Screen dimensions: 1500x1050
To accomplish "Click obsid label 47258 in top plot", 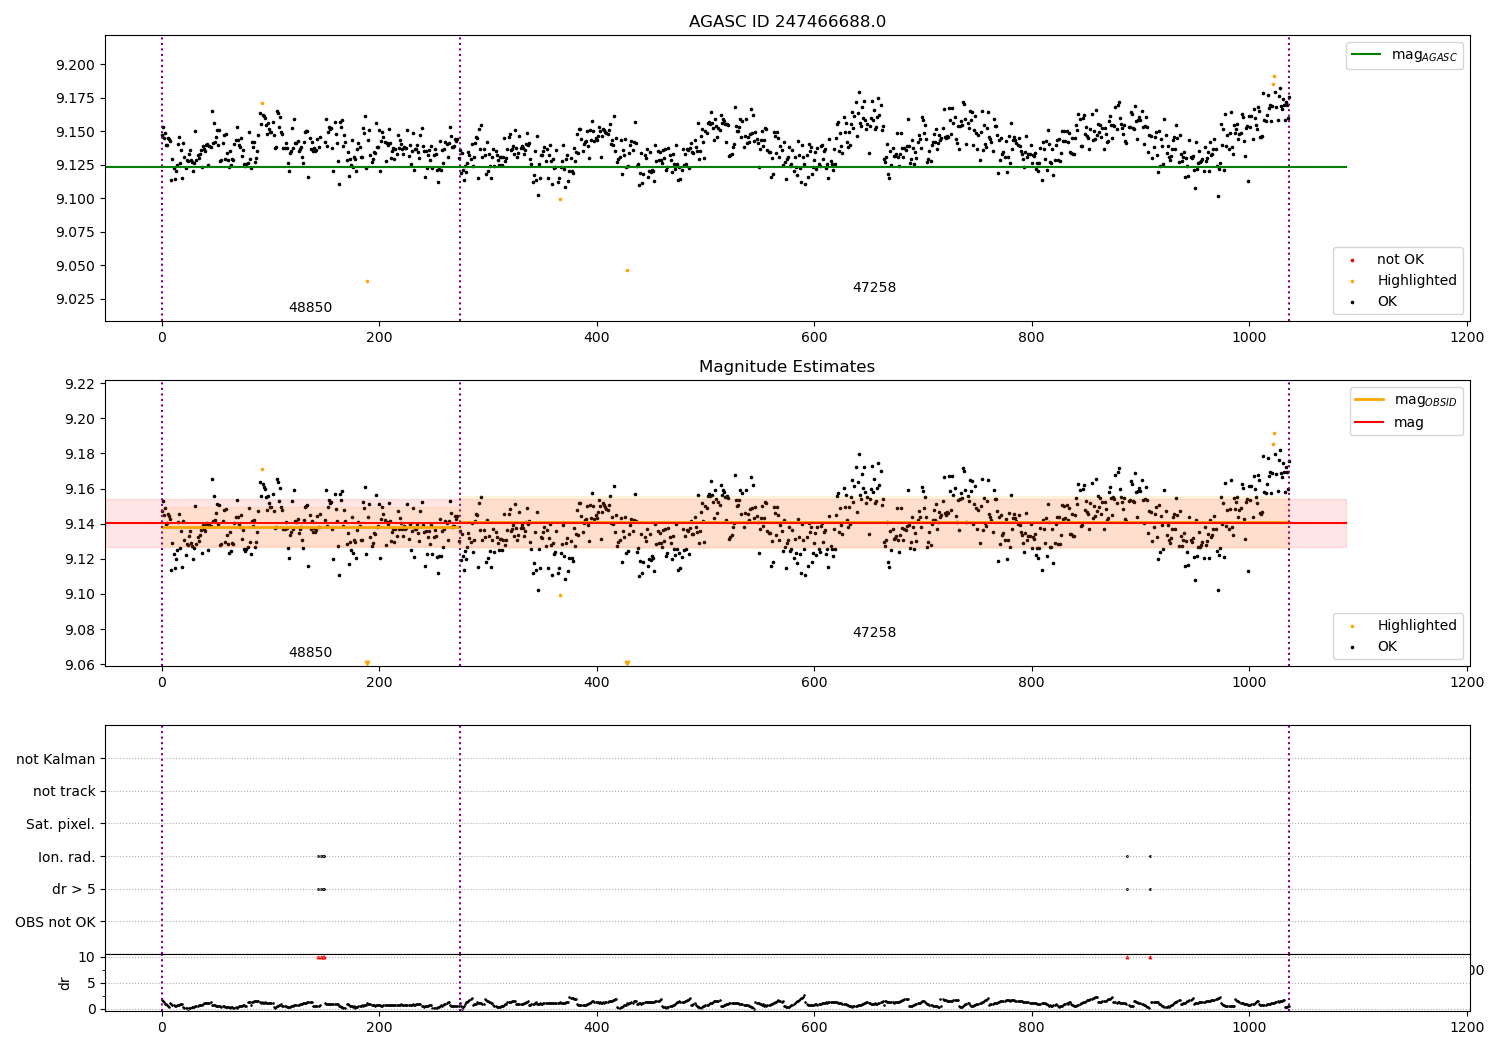I will point(874,288).
